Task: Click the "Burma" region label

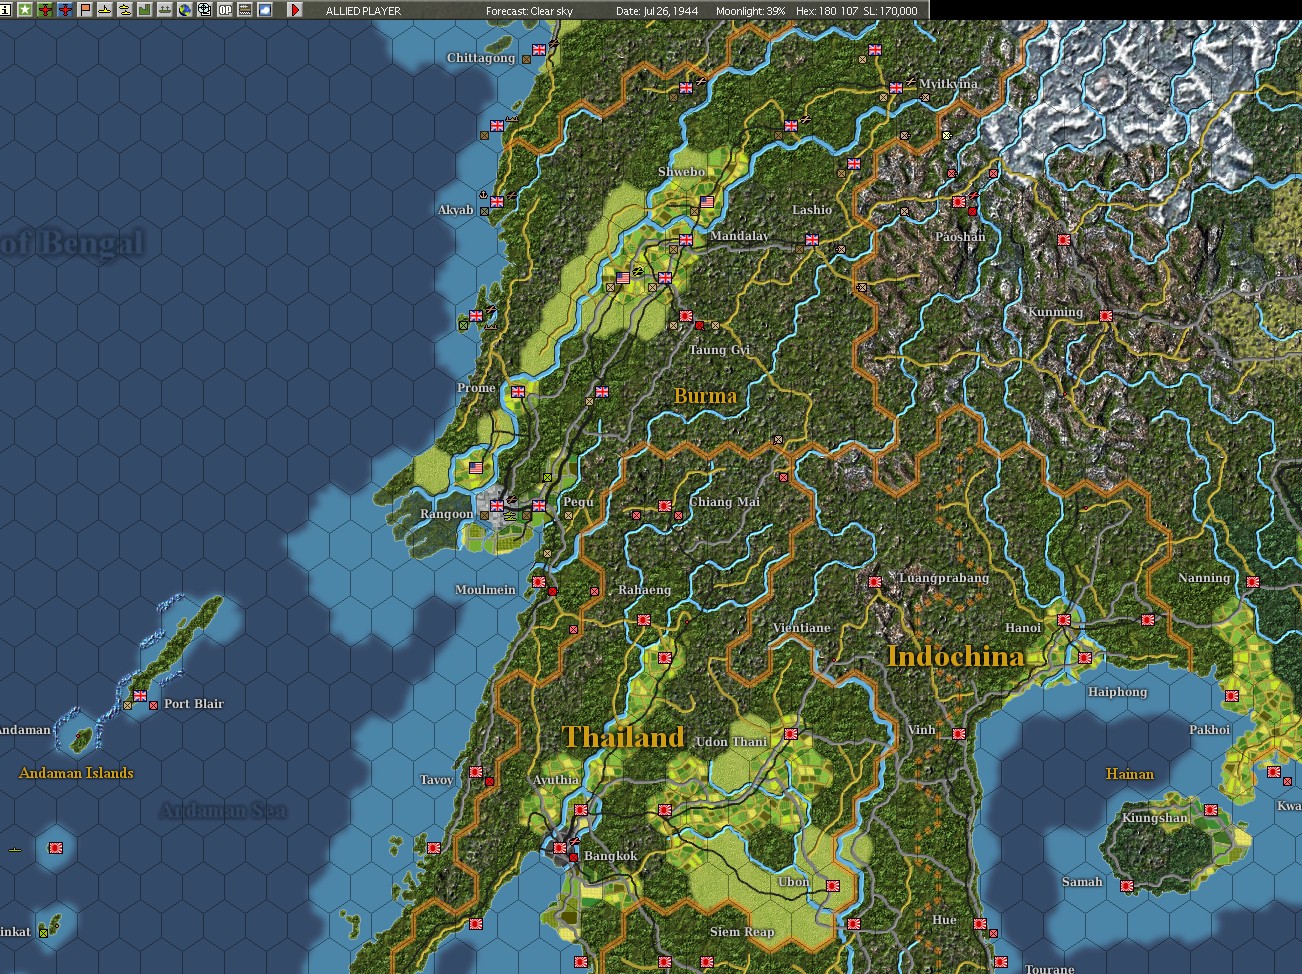Action: coord(705,396)
